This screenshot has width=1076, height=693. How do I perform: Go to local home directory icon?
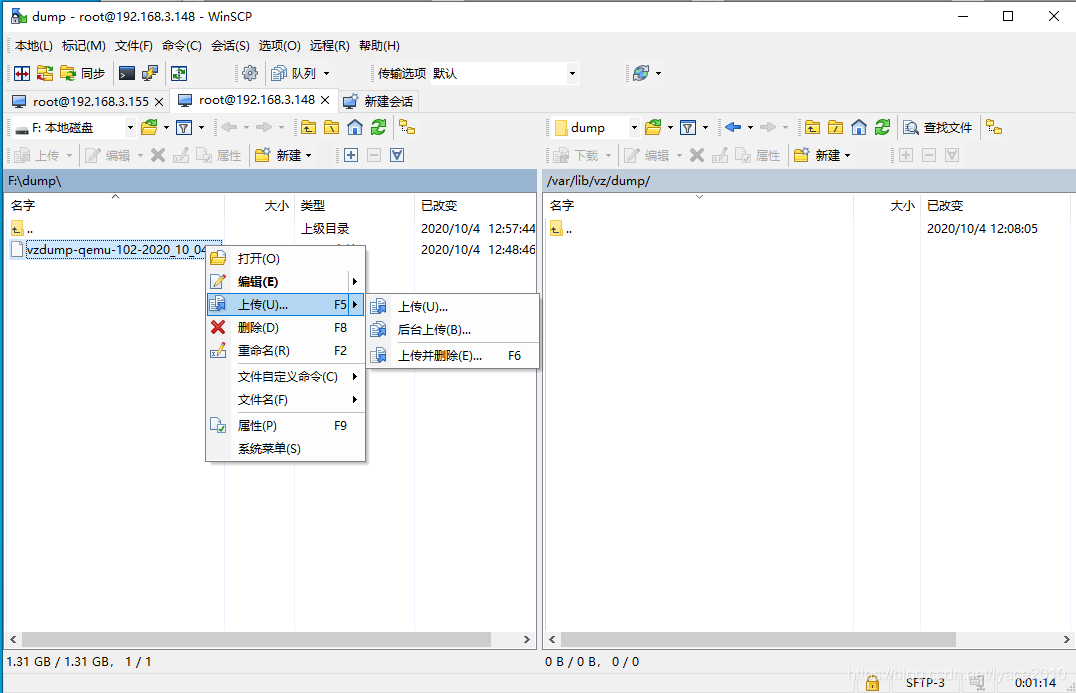(355, 128)
